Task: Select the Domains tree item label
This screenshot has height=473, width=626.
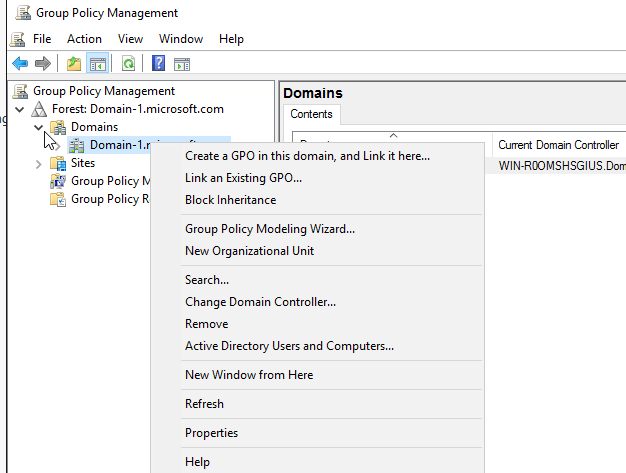Action: coord(95,127)
